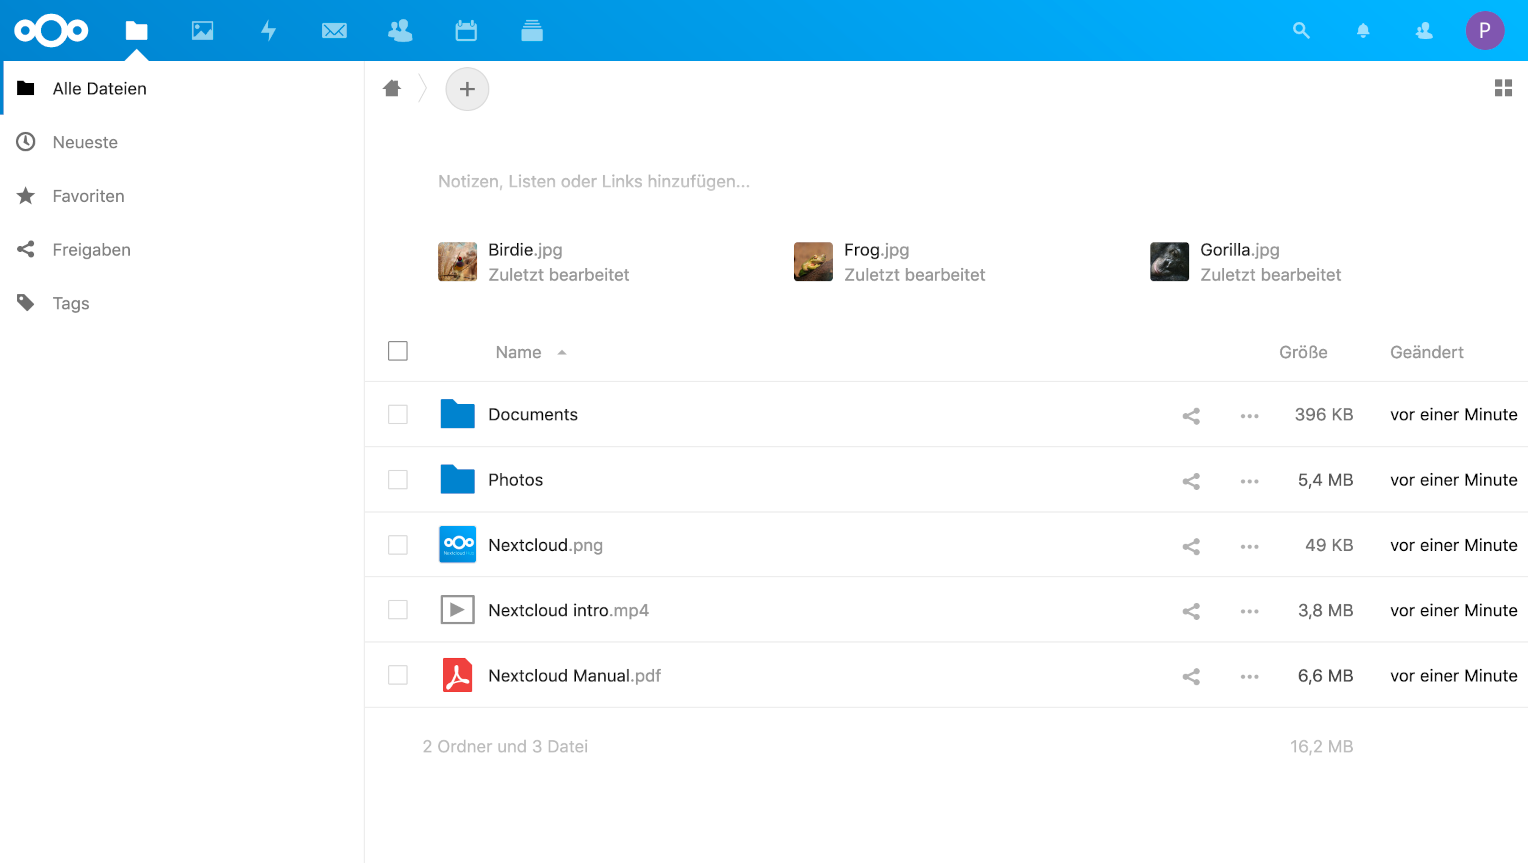Sort by Größe column header
1528x863 pixels.
pyautogui.click(x=1303, y=352)
